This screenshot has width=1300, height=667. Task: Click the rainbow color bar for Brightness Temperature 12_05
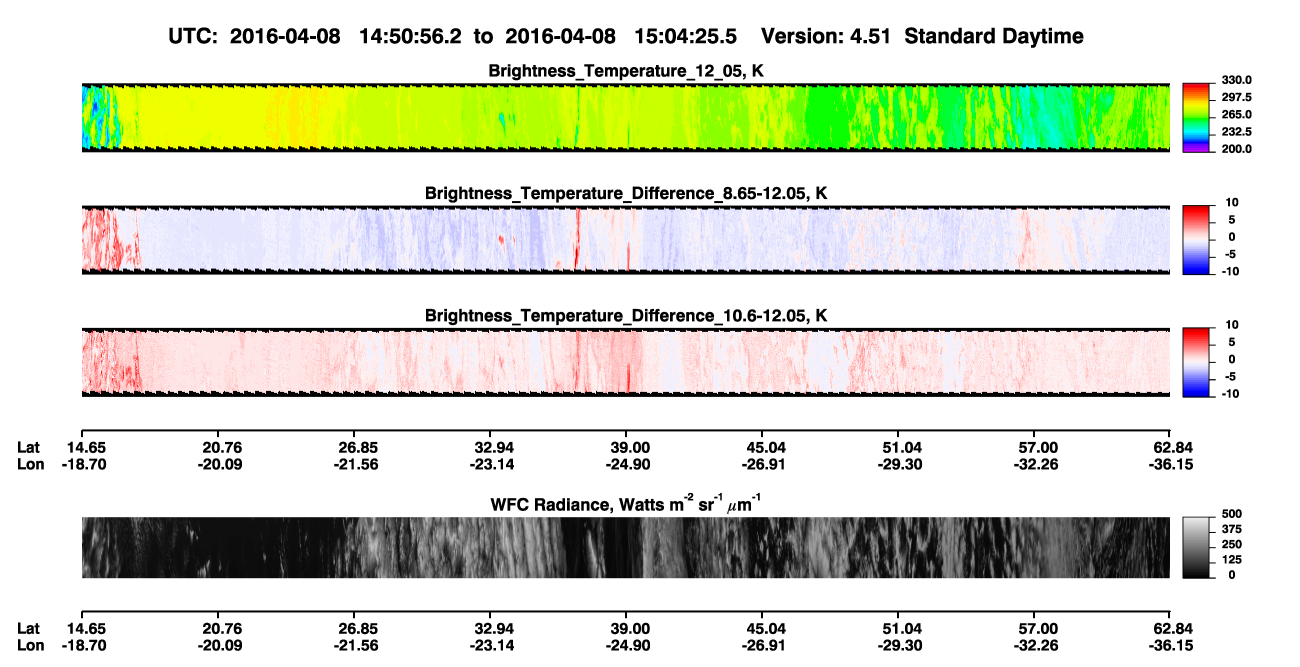[1197, 117]
